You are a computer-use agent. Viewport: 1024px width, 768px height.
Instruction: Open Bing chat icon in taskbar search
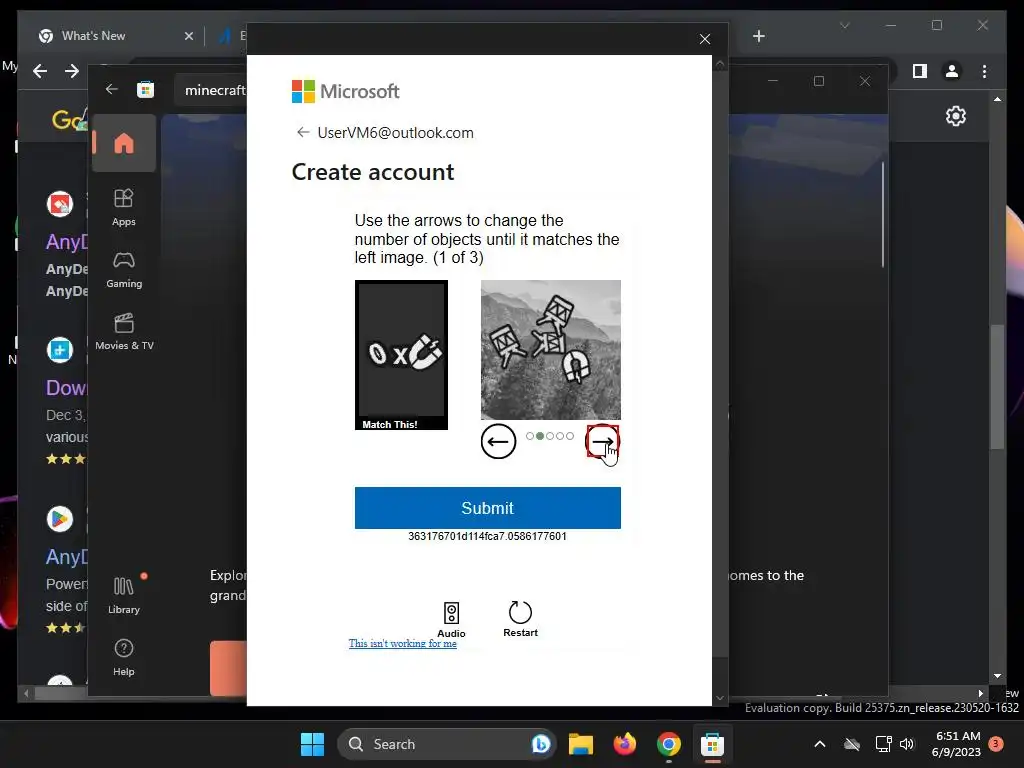pyautogui.click(x=541, y=744)
